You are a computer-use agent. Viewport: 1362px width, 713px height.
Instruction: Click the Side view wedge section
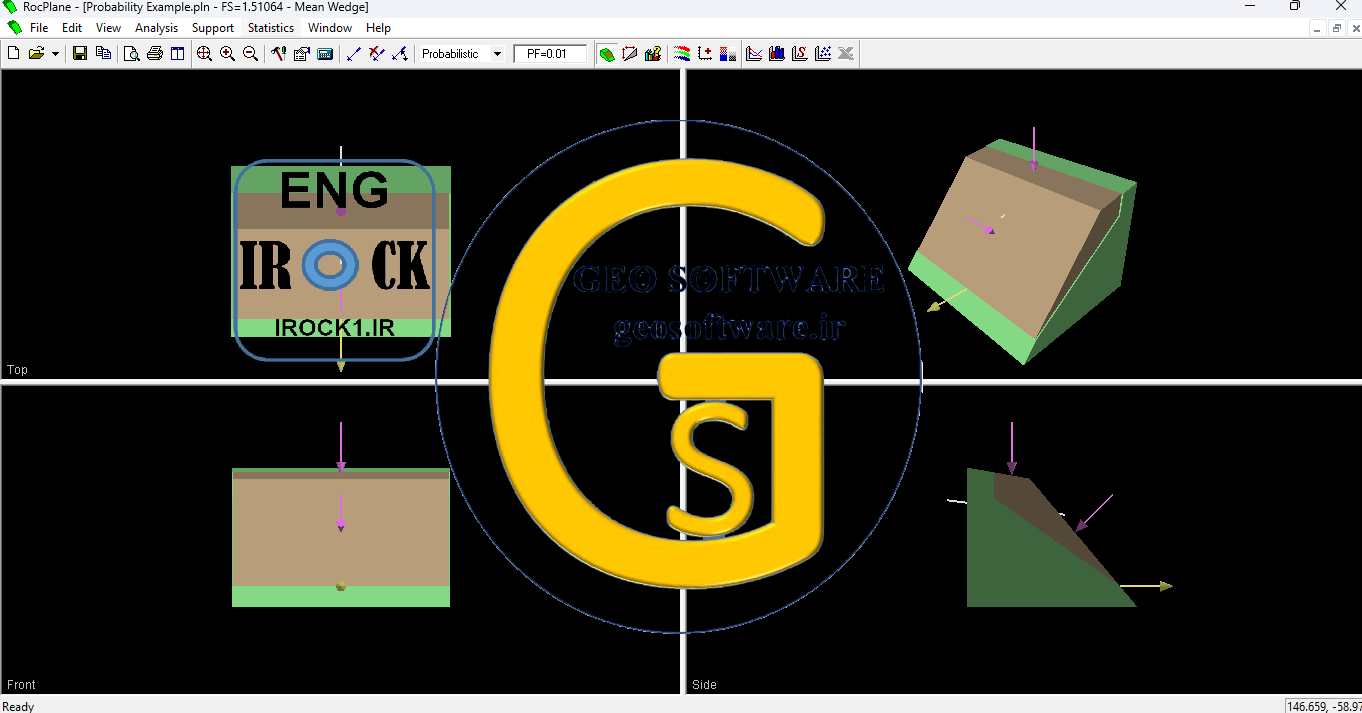tap(1050, 537)
